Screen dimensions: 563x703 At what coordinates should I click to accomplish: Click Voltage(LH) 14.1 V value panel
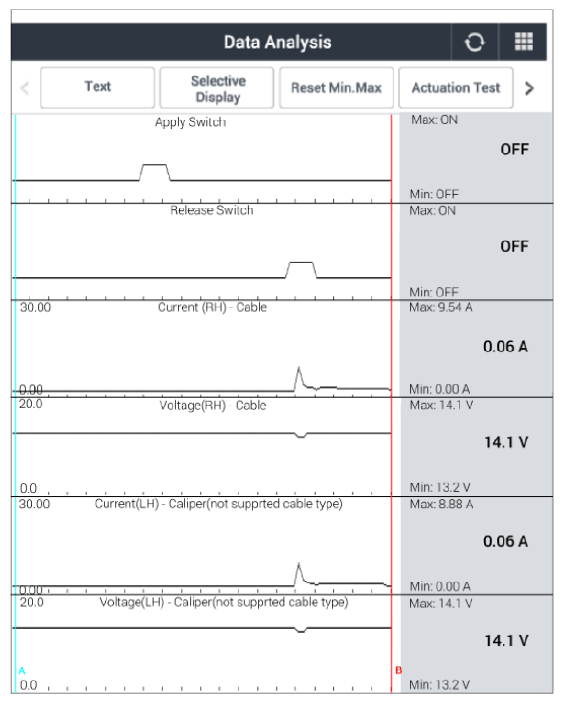click(x=476, y=644)
